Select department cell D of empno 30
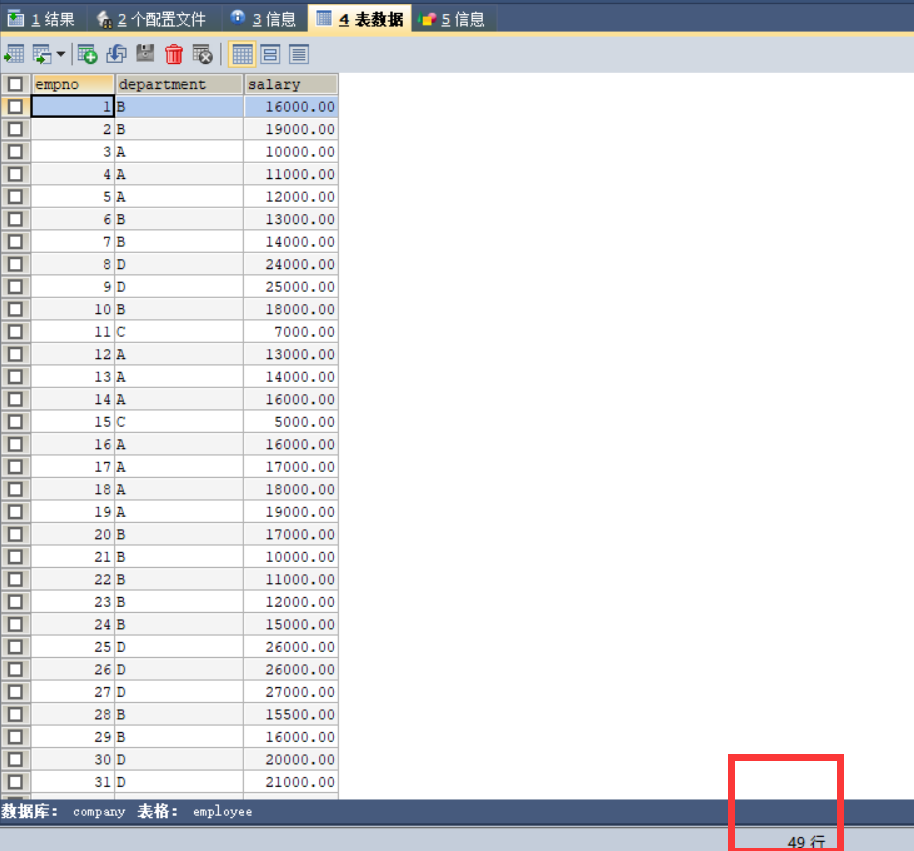This screenshot has width=914, height=851. click(179, 759)
